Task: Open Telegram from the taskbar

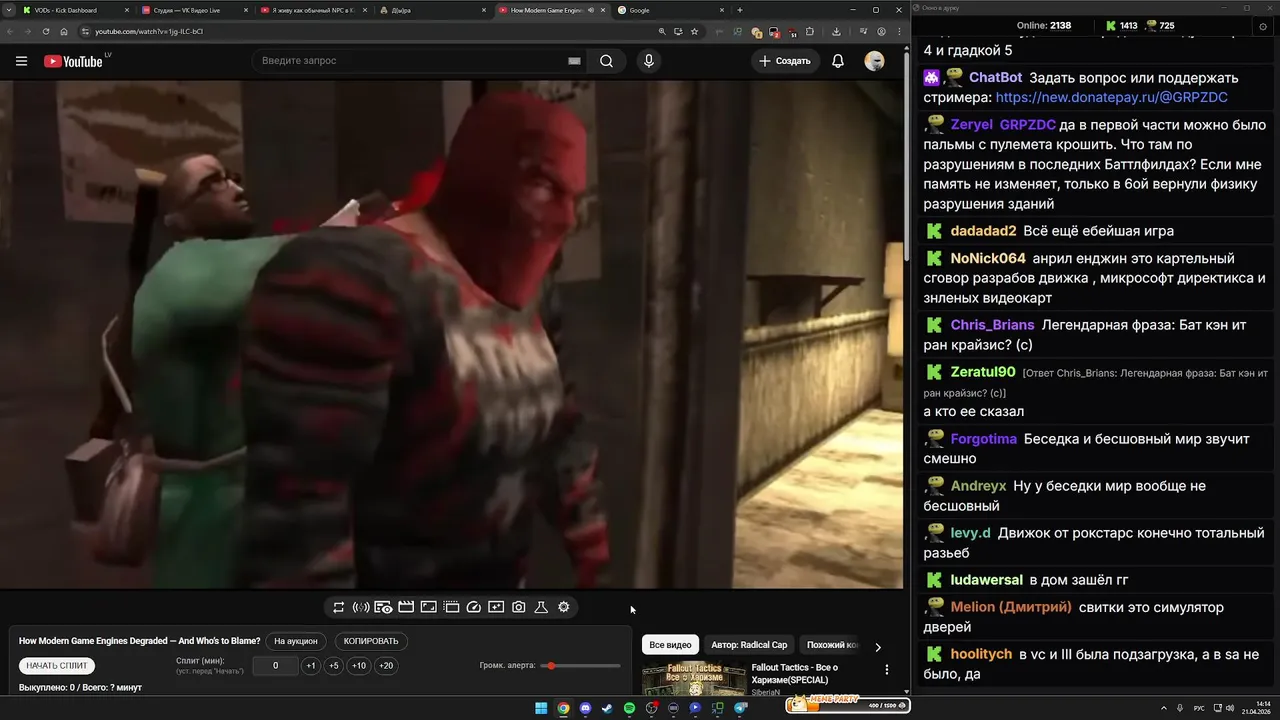Action: tap(740, 708)
